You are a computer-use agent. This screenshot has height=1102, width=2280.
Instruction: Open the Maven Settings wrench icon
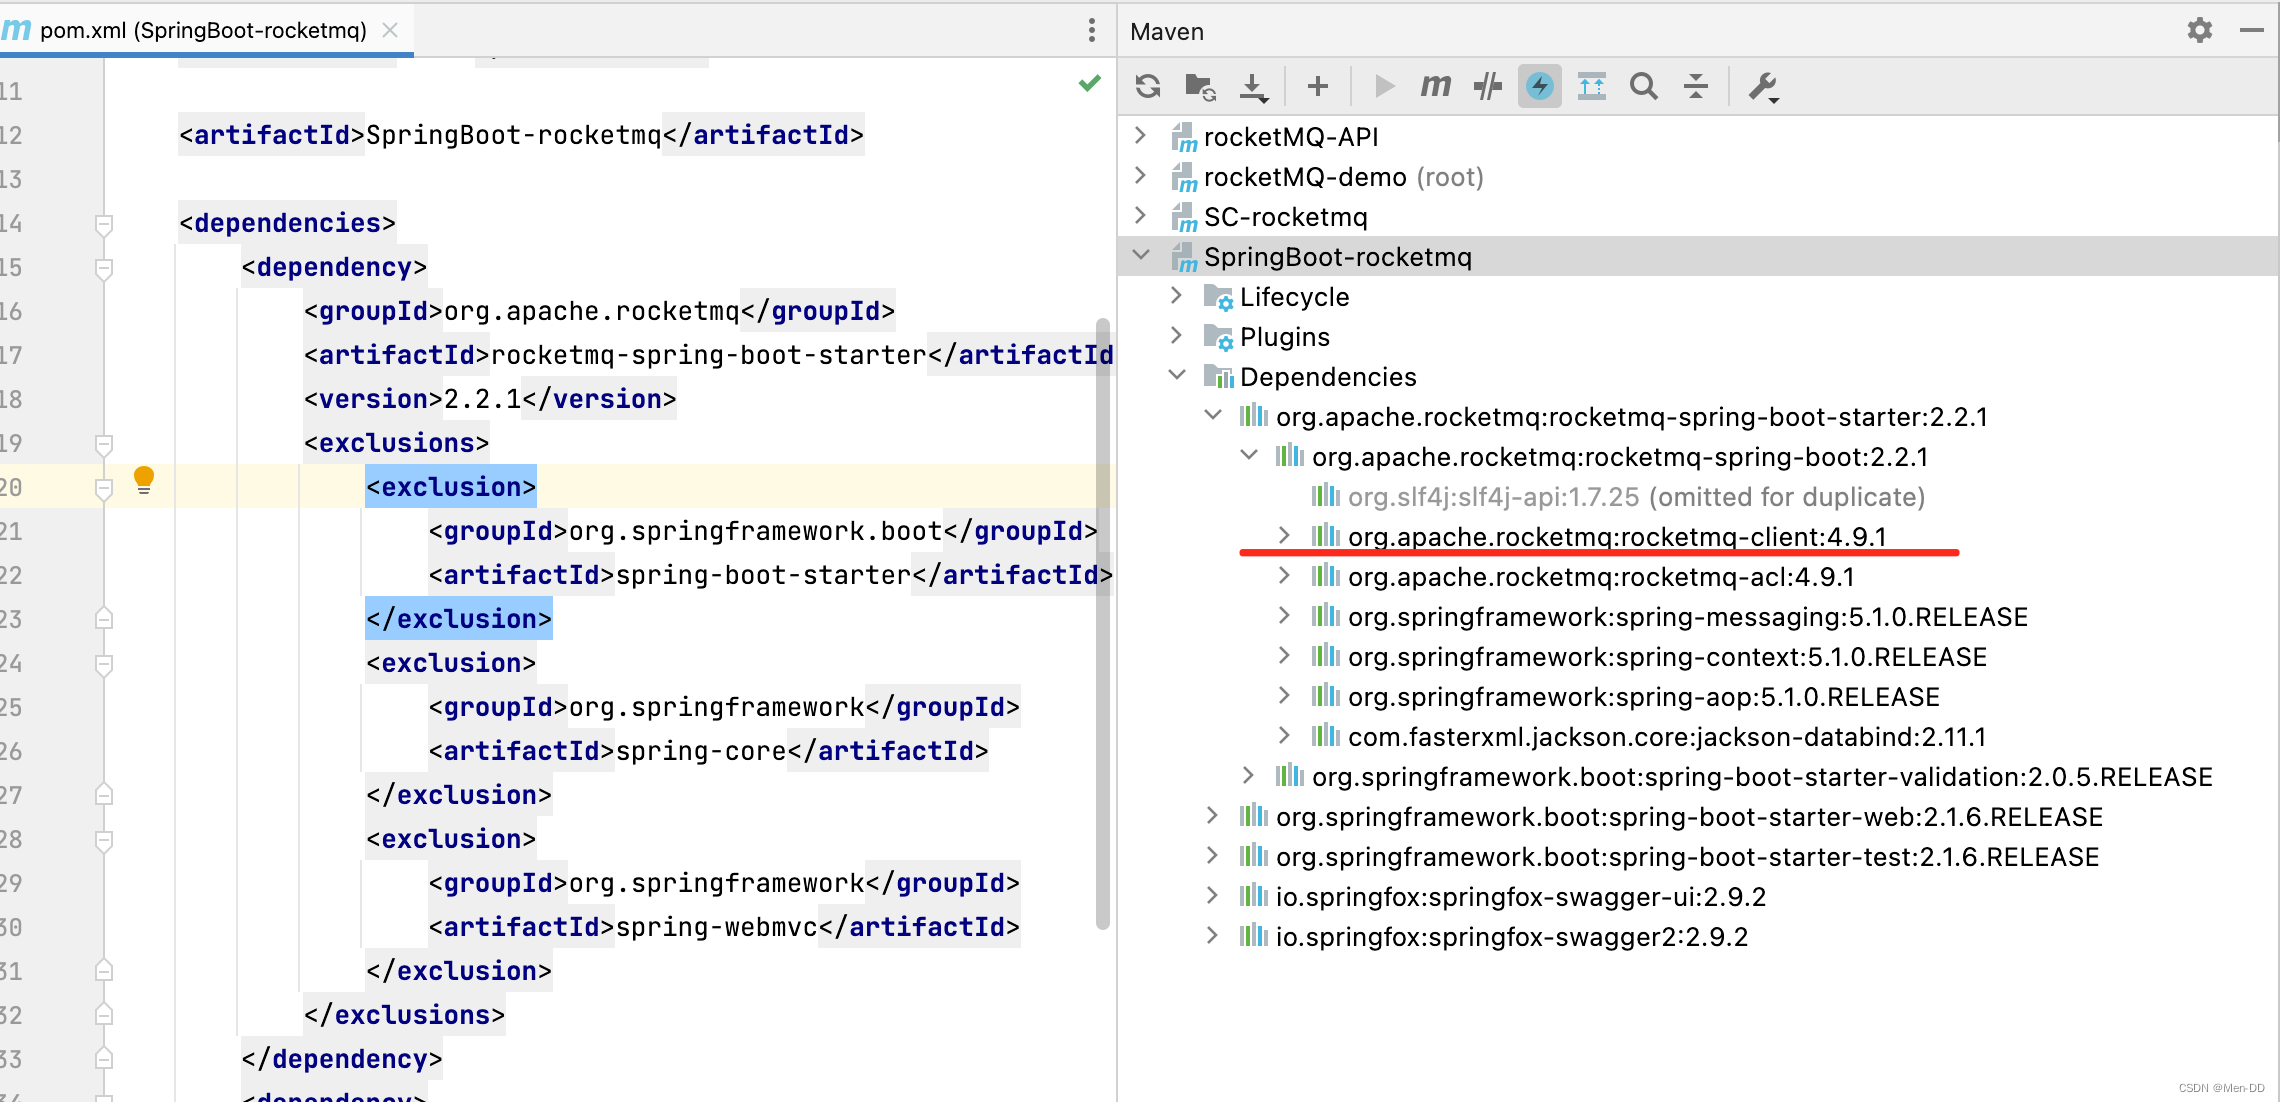pos(1763,87)
